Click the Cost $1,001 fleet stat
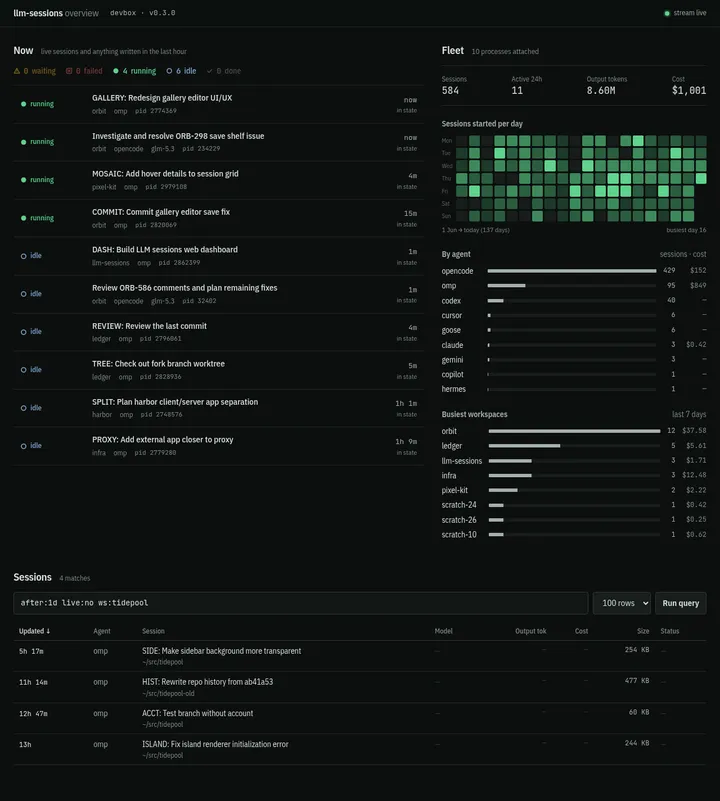Viewport: 720px width, 801px height. (689, 86)
